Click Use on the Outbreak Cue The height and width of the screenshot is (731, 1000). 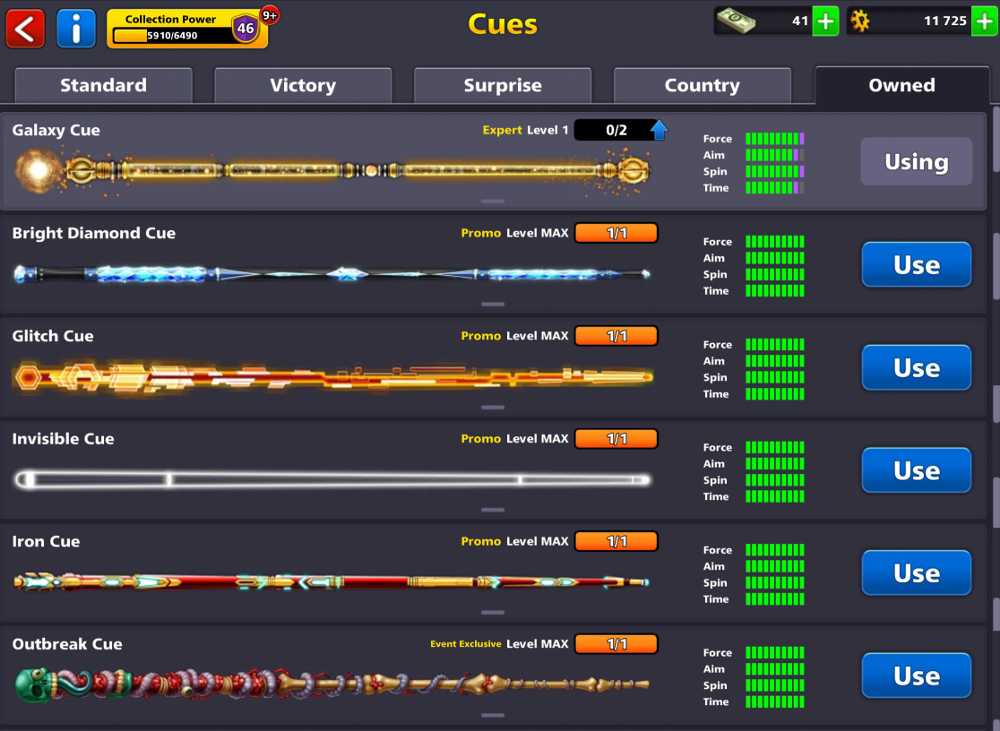[915, 675]
